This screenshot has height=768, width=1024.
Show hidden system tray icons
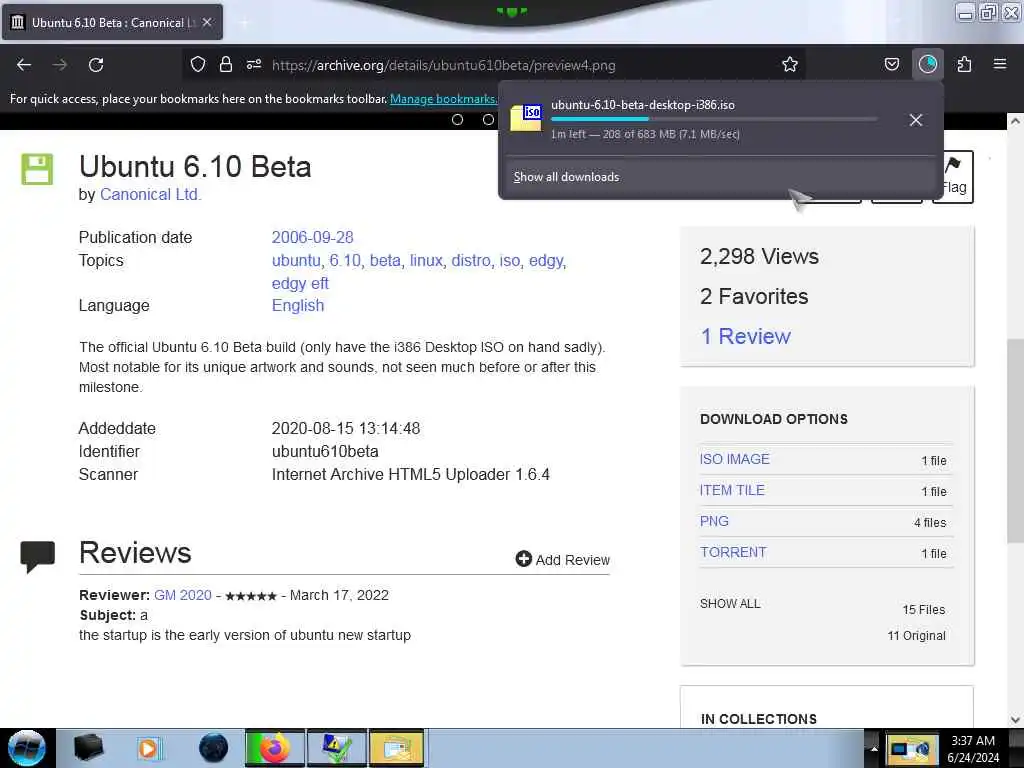point(874,749)
